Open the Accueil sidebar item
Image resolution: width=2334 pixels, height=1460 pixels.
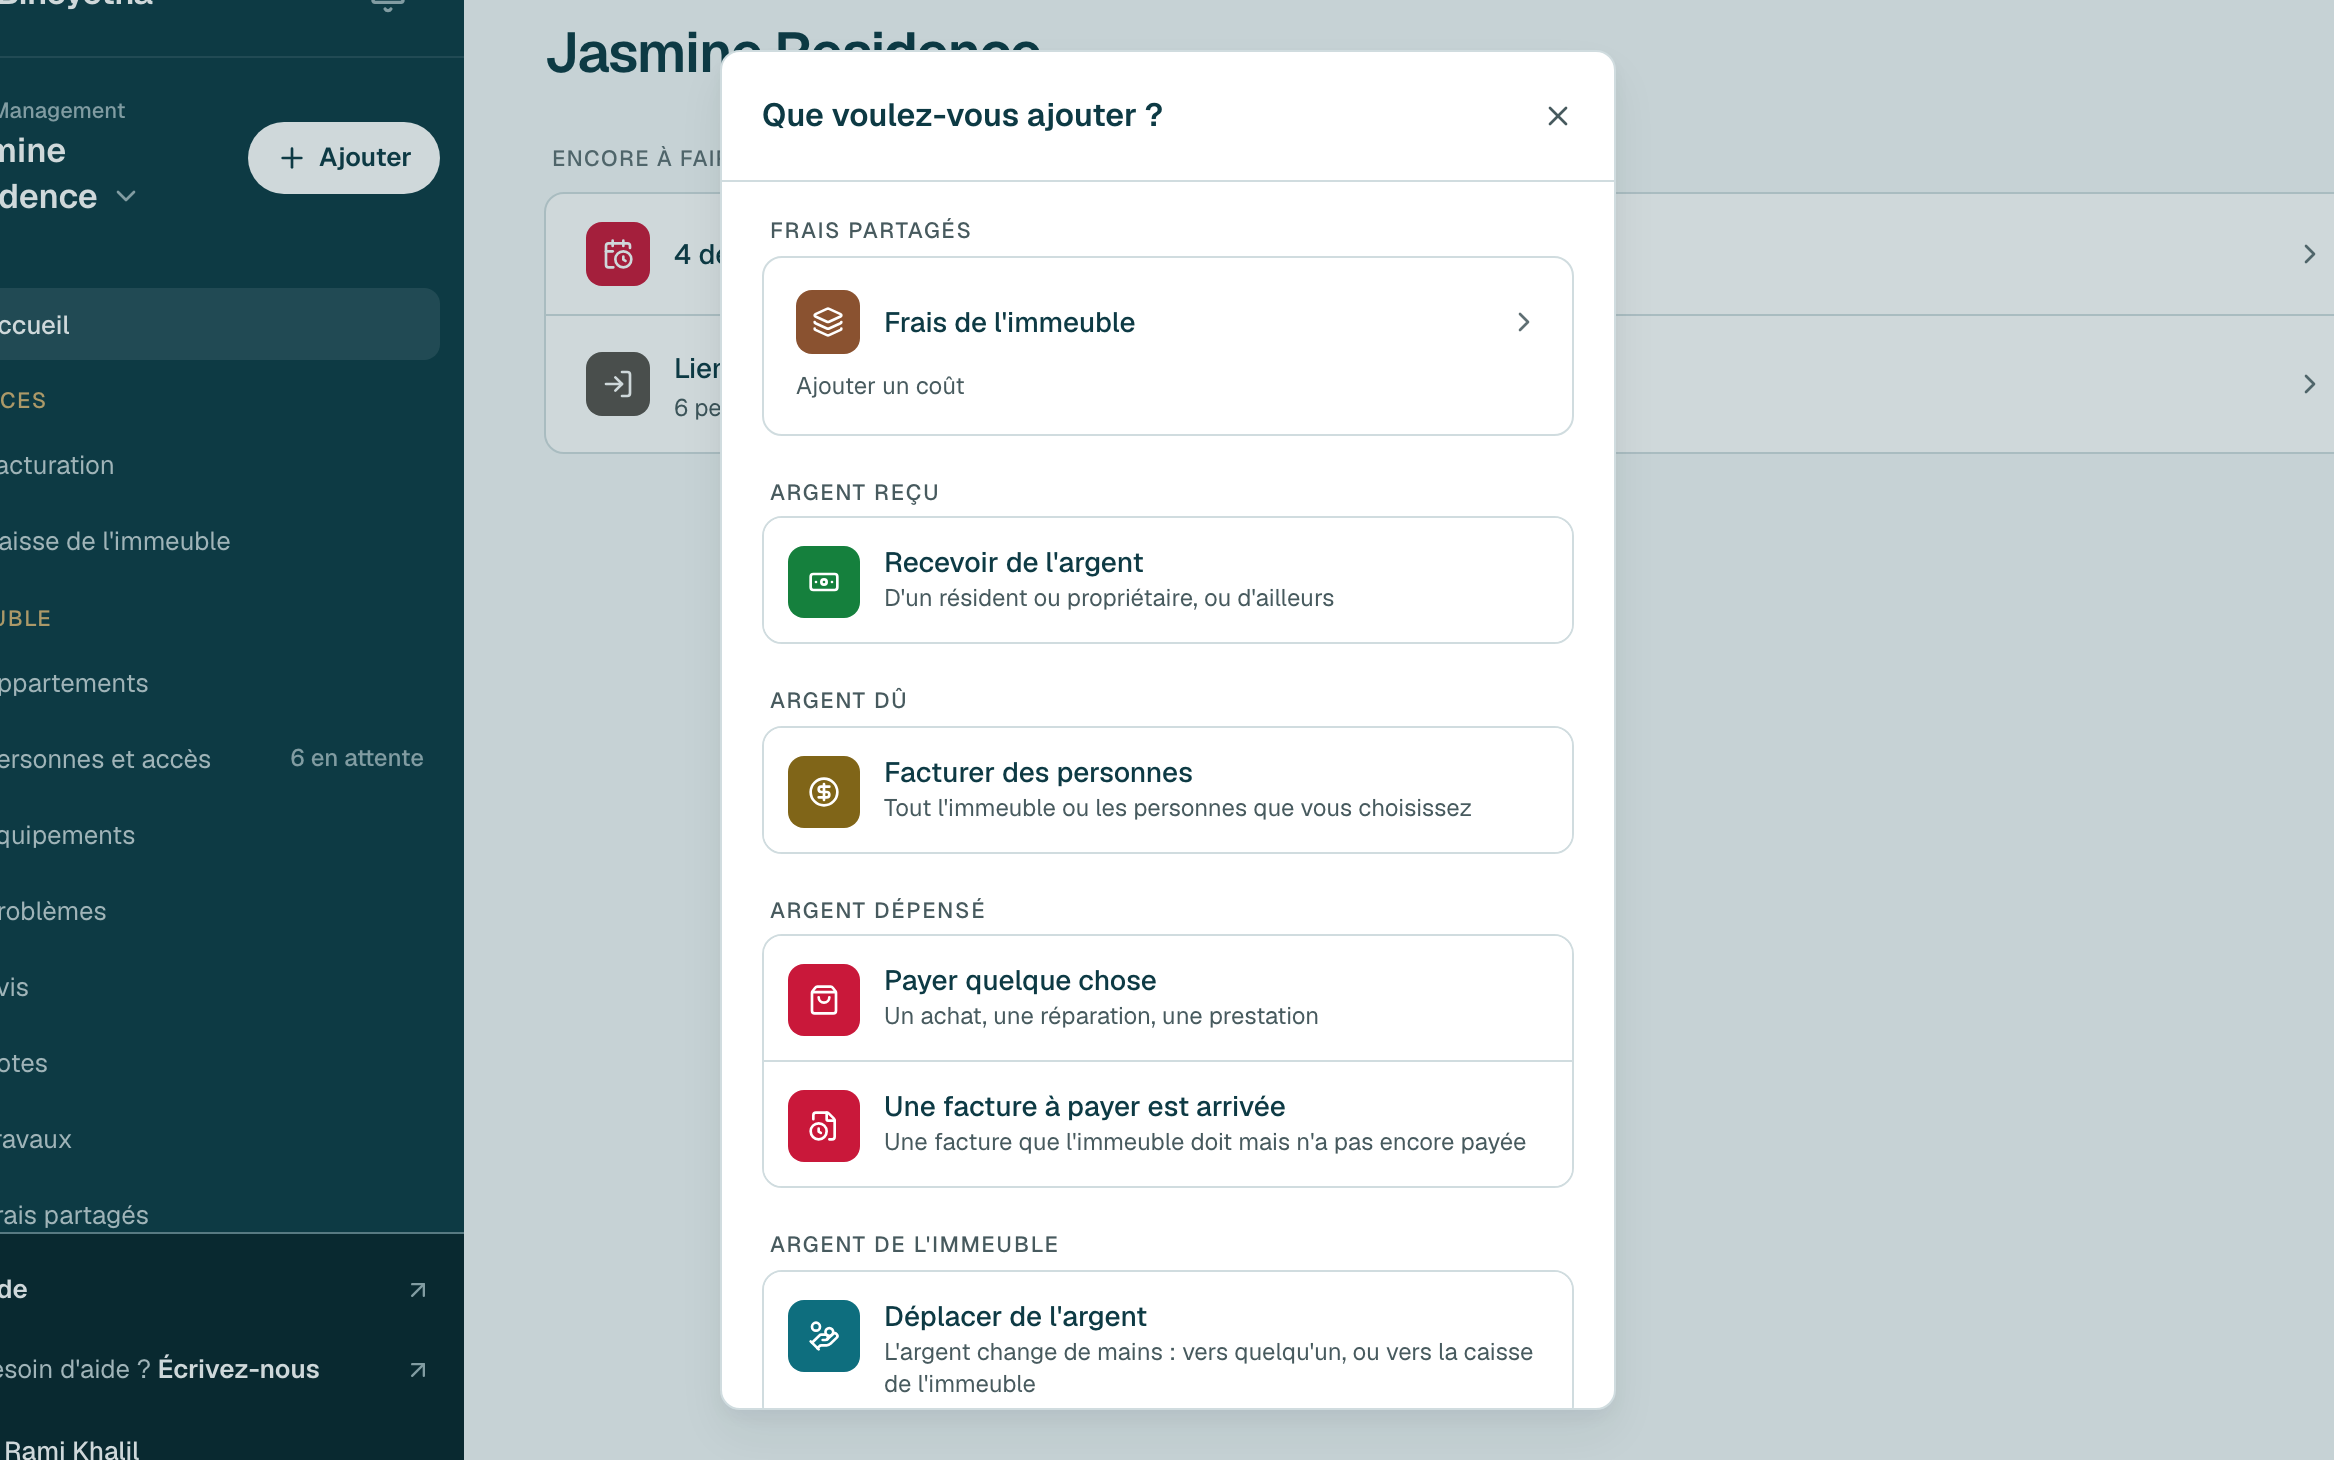click(x=218, y=324)
